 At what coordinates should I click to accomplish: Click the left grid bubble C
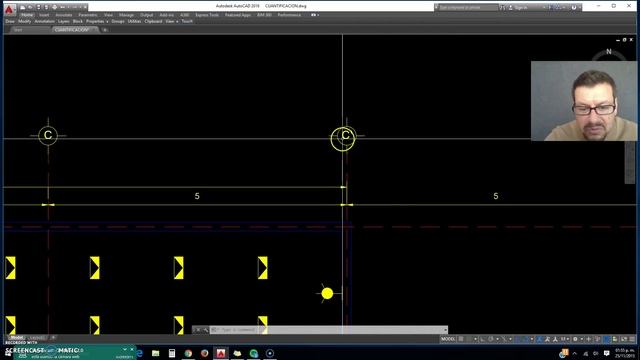click(x=48, y=135)
